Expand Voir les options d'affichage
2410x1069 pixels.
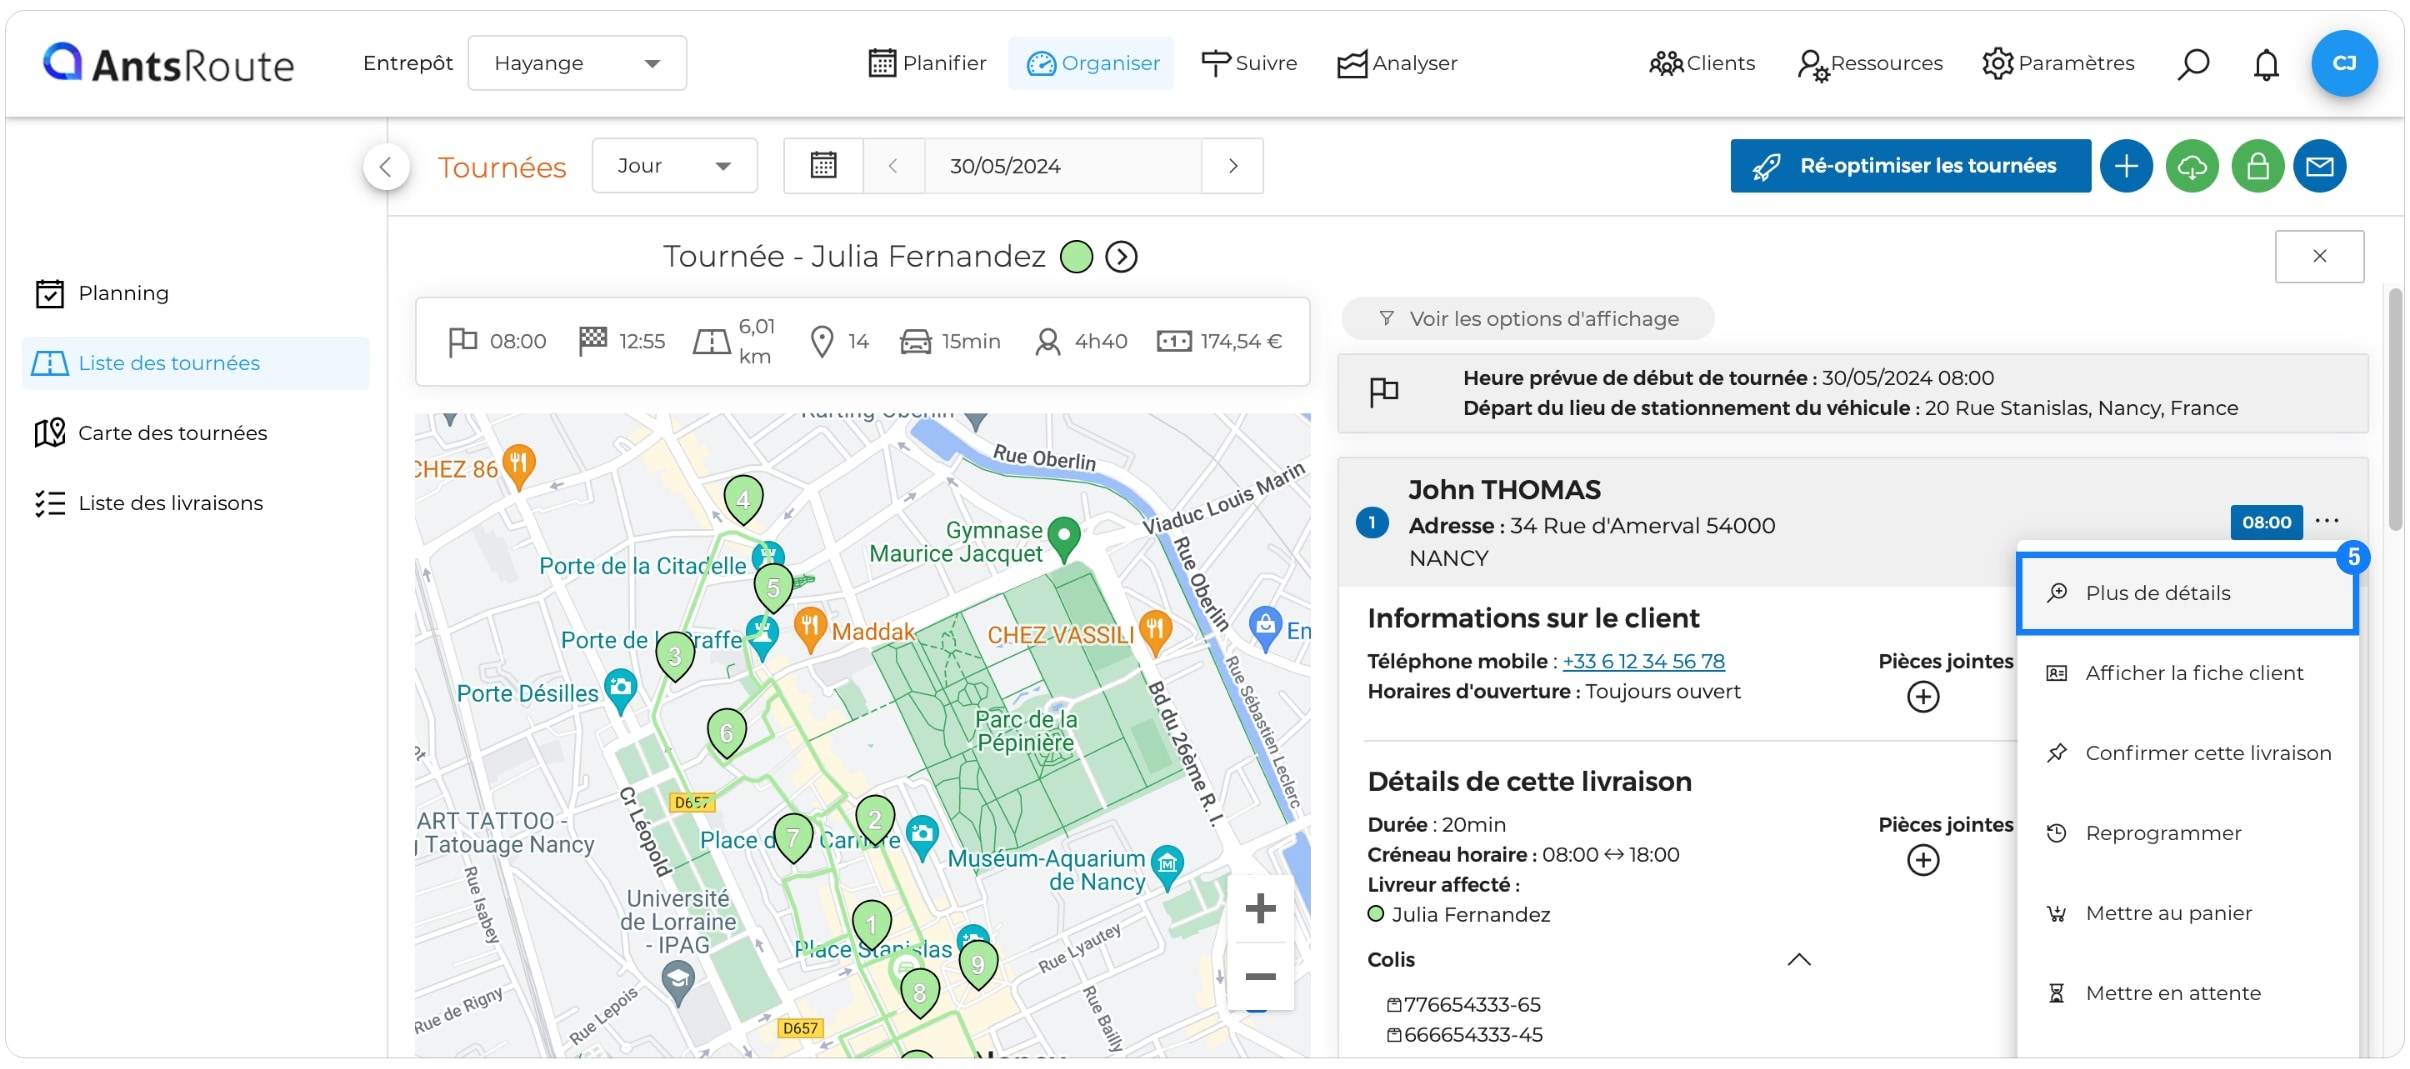click(1527, 319)
